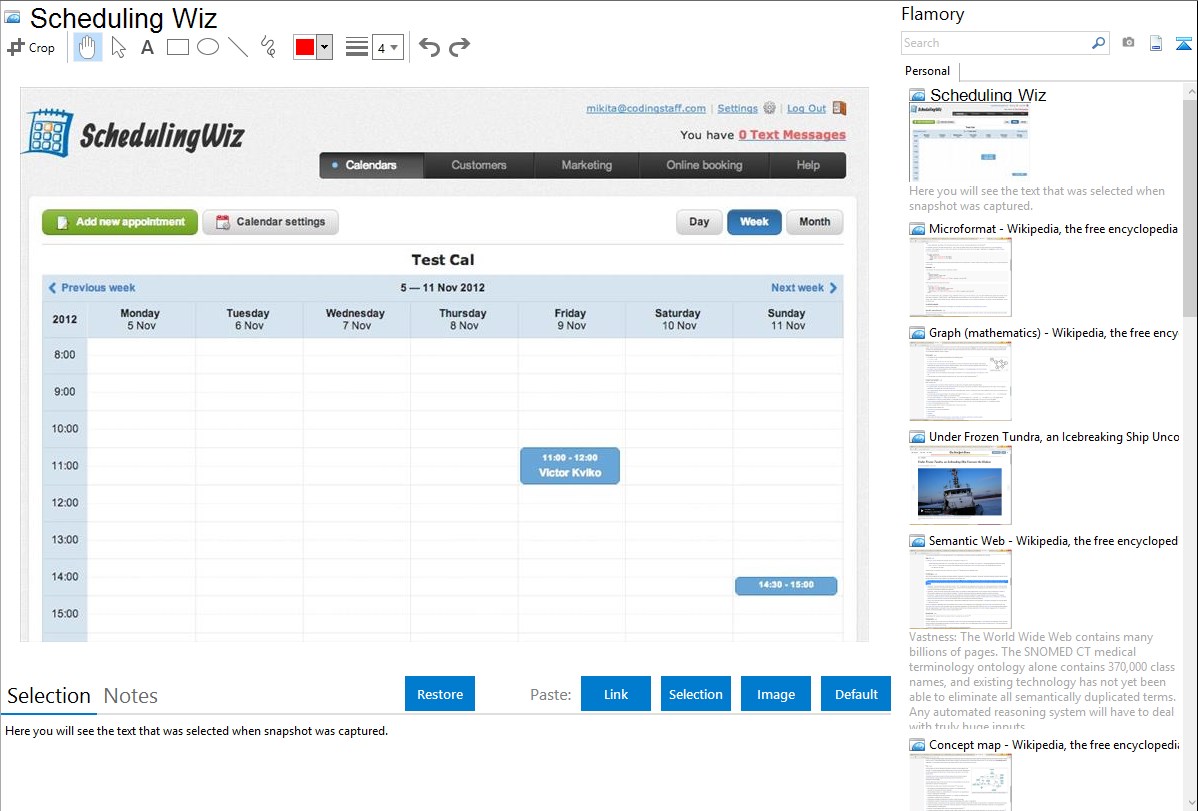Open the Online booking menu tab
1198x811 pixels.
tap(704, 165)
